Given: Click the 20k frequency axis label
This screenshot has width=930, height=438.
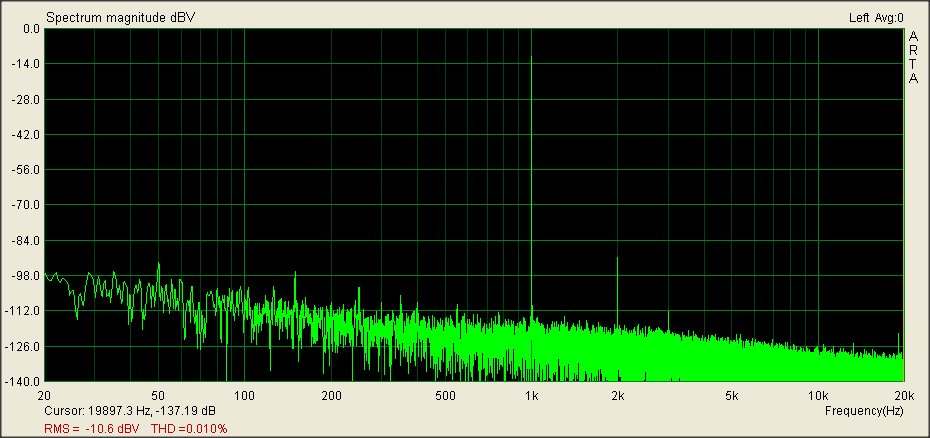Looking at the screenshot, I should [x=904, y=396].
